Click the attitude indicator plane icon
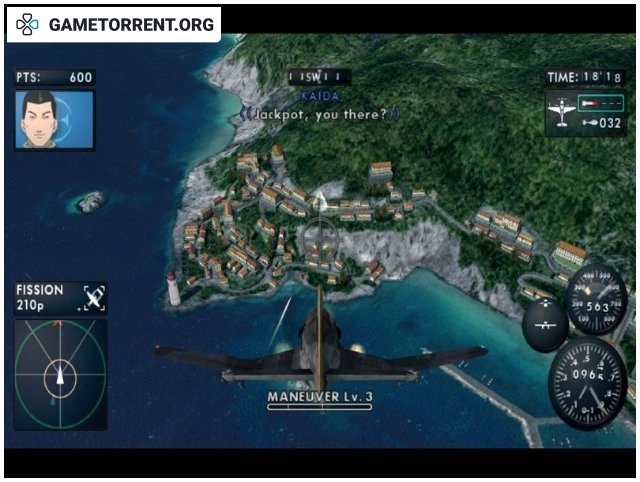 [545, 324]
